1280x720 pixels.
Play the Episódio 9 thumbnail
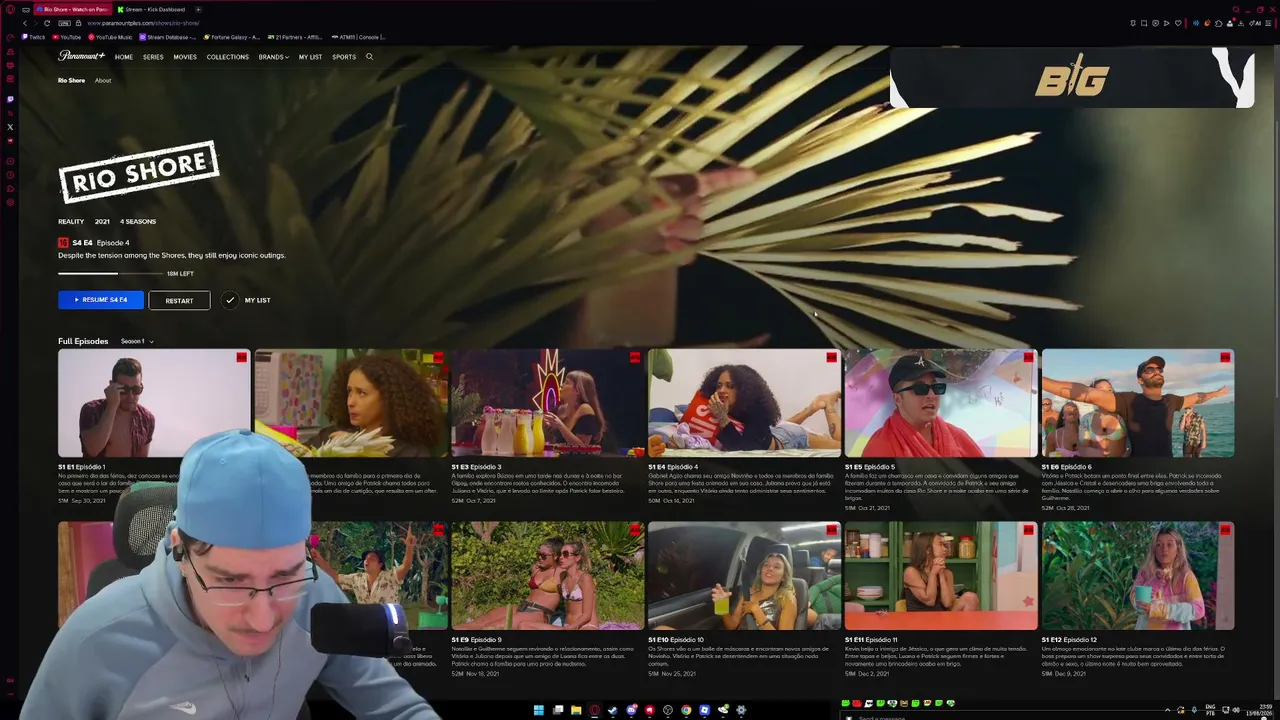pos(548,576)
